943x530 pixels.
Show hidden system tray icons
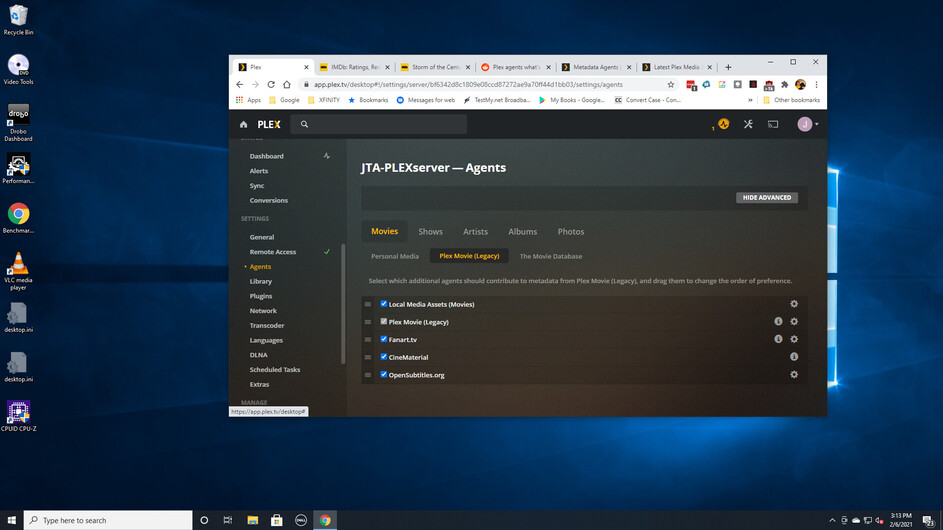(x=832, y=520)
